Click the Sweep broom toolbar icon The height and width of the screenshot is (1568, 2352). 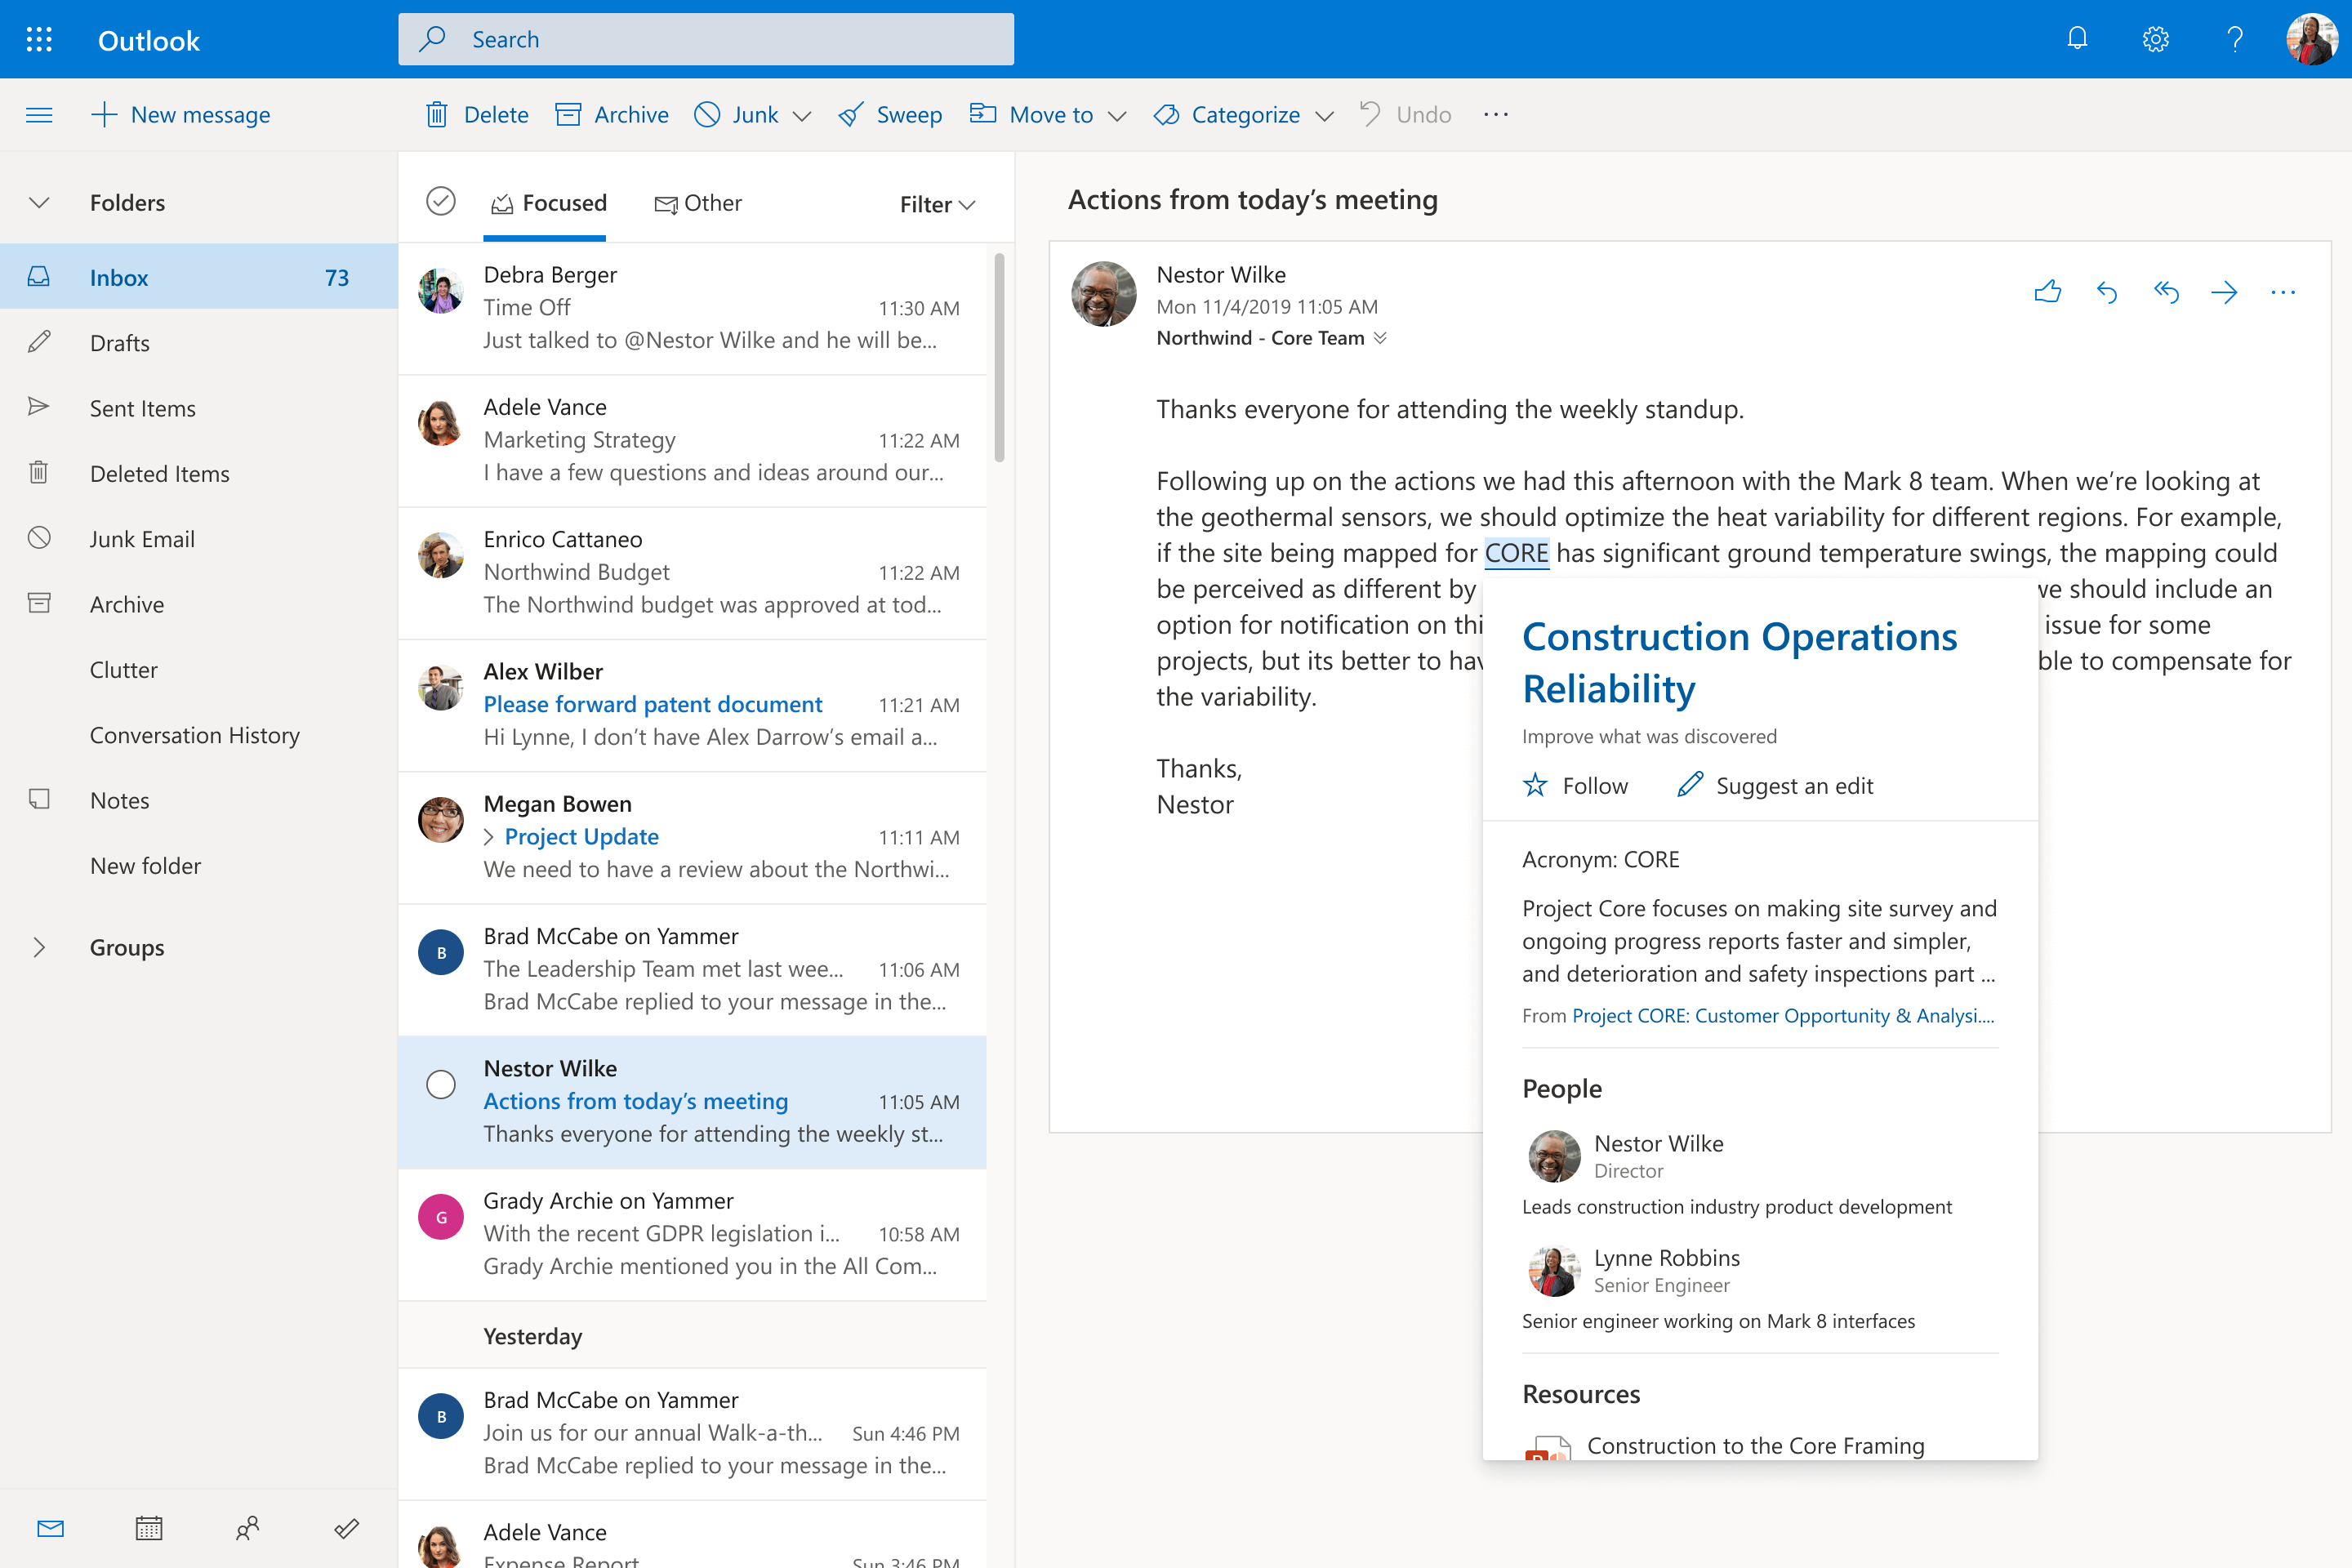851,115
